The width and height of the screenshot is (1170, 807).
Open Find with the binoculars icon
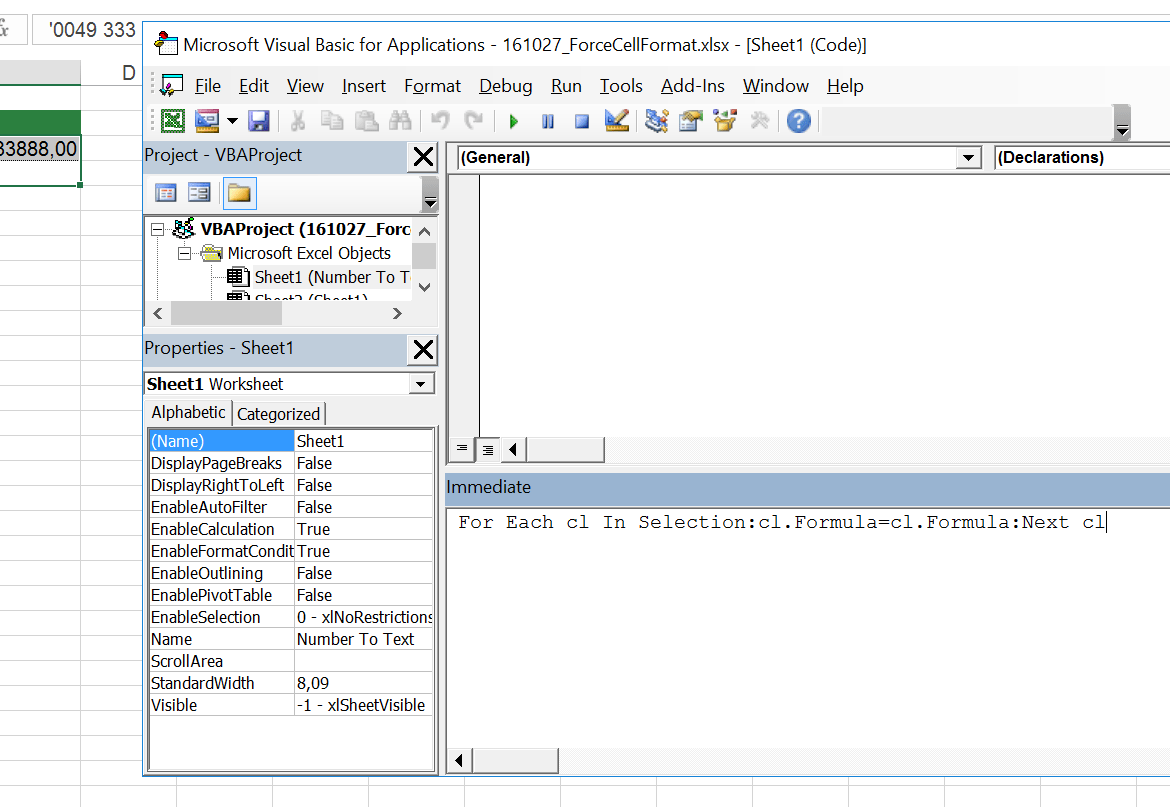tap(400, 121)
